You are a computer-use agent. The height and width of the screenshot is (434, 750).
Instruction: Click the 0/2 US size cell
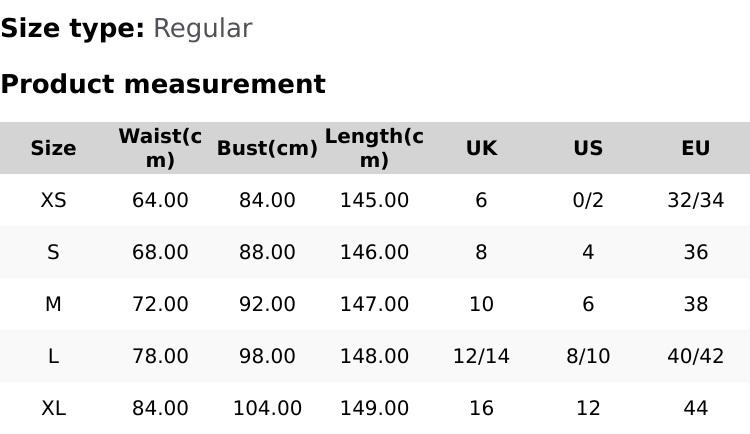[588, 200]
